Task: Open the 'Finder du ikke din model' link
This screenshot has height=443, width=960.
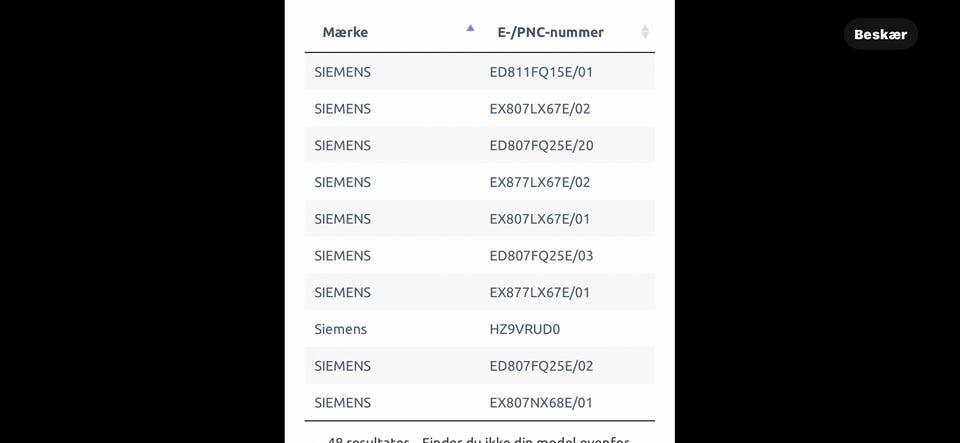Action: point(525,439)
